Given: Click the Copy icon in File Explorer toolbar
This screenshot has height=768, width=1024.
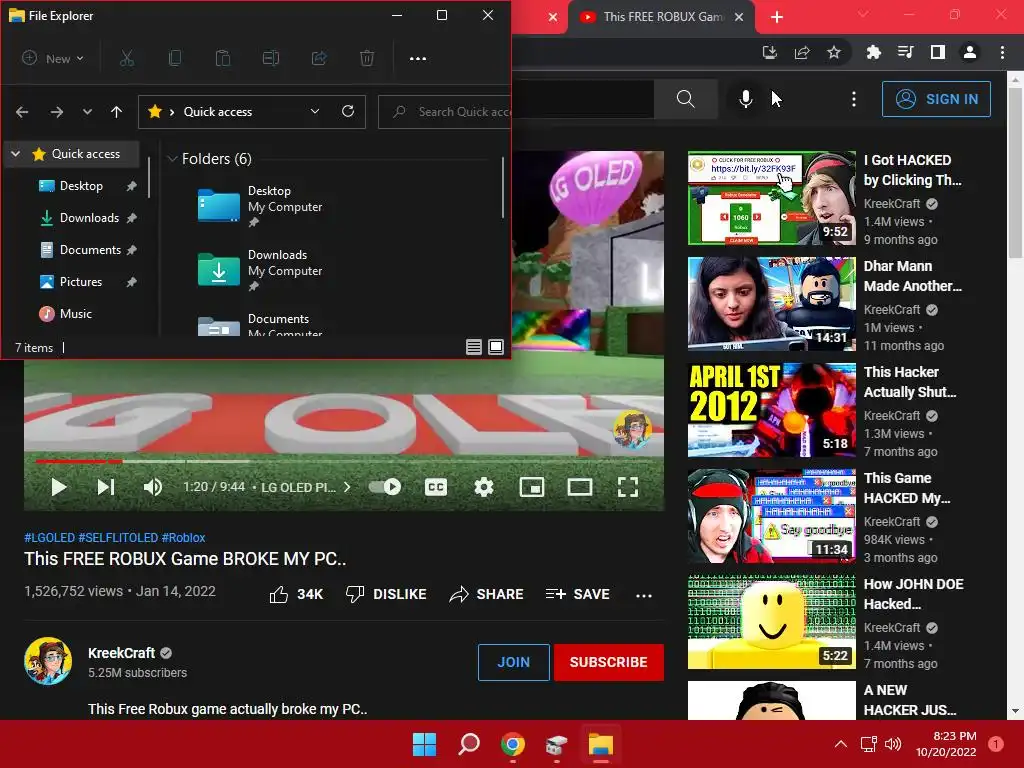Looking at the screenshot, I should click(174, 58).
